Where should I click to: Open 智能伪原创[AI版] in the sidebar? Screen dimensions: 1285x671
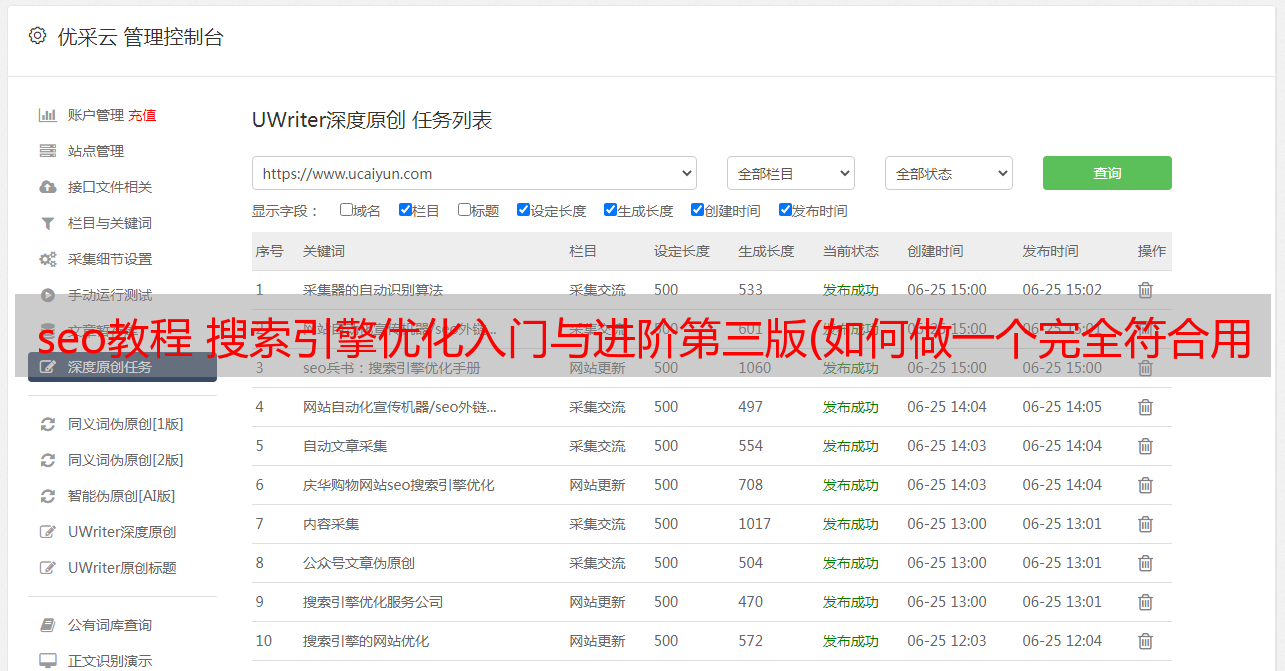point(121,496)
